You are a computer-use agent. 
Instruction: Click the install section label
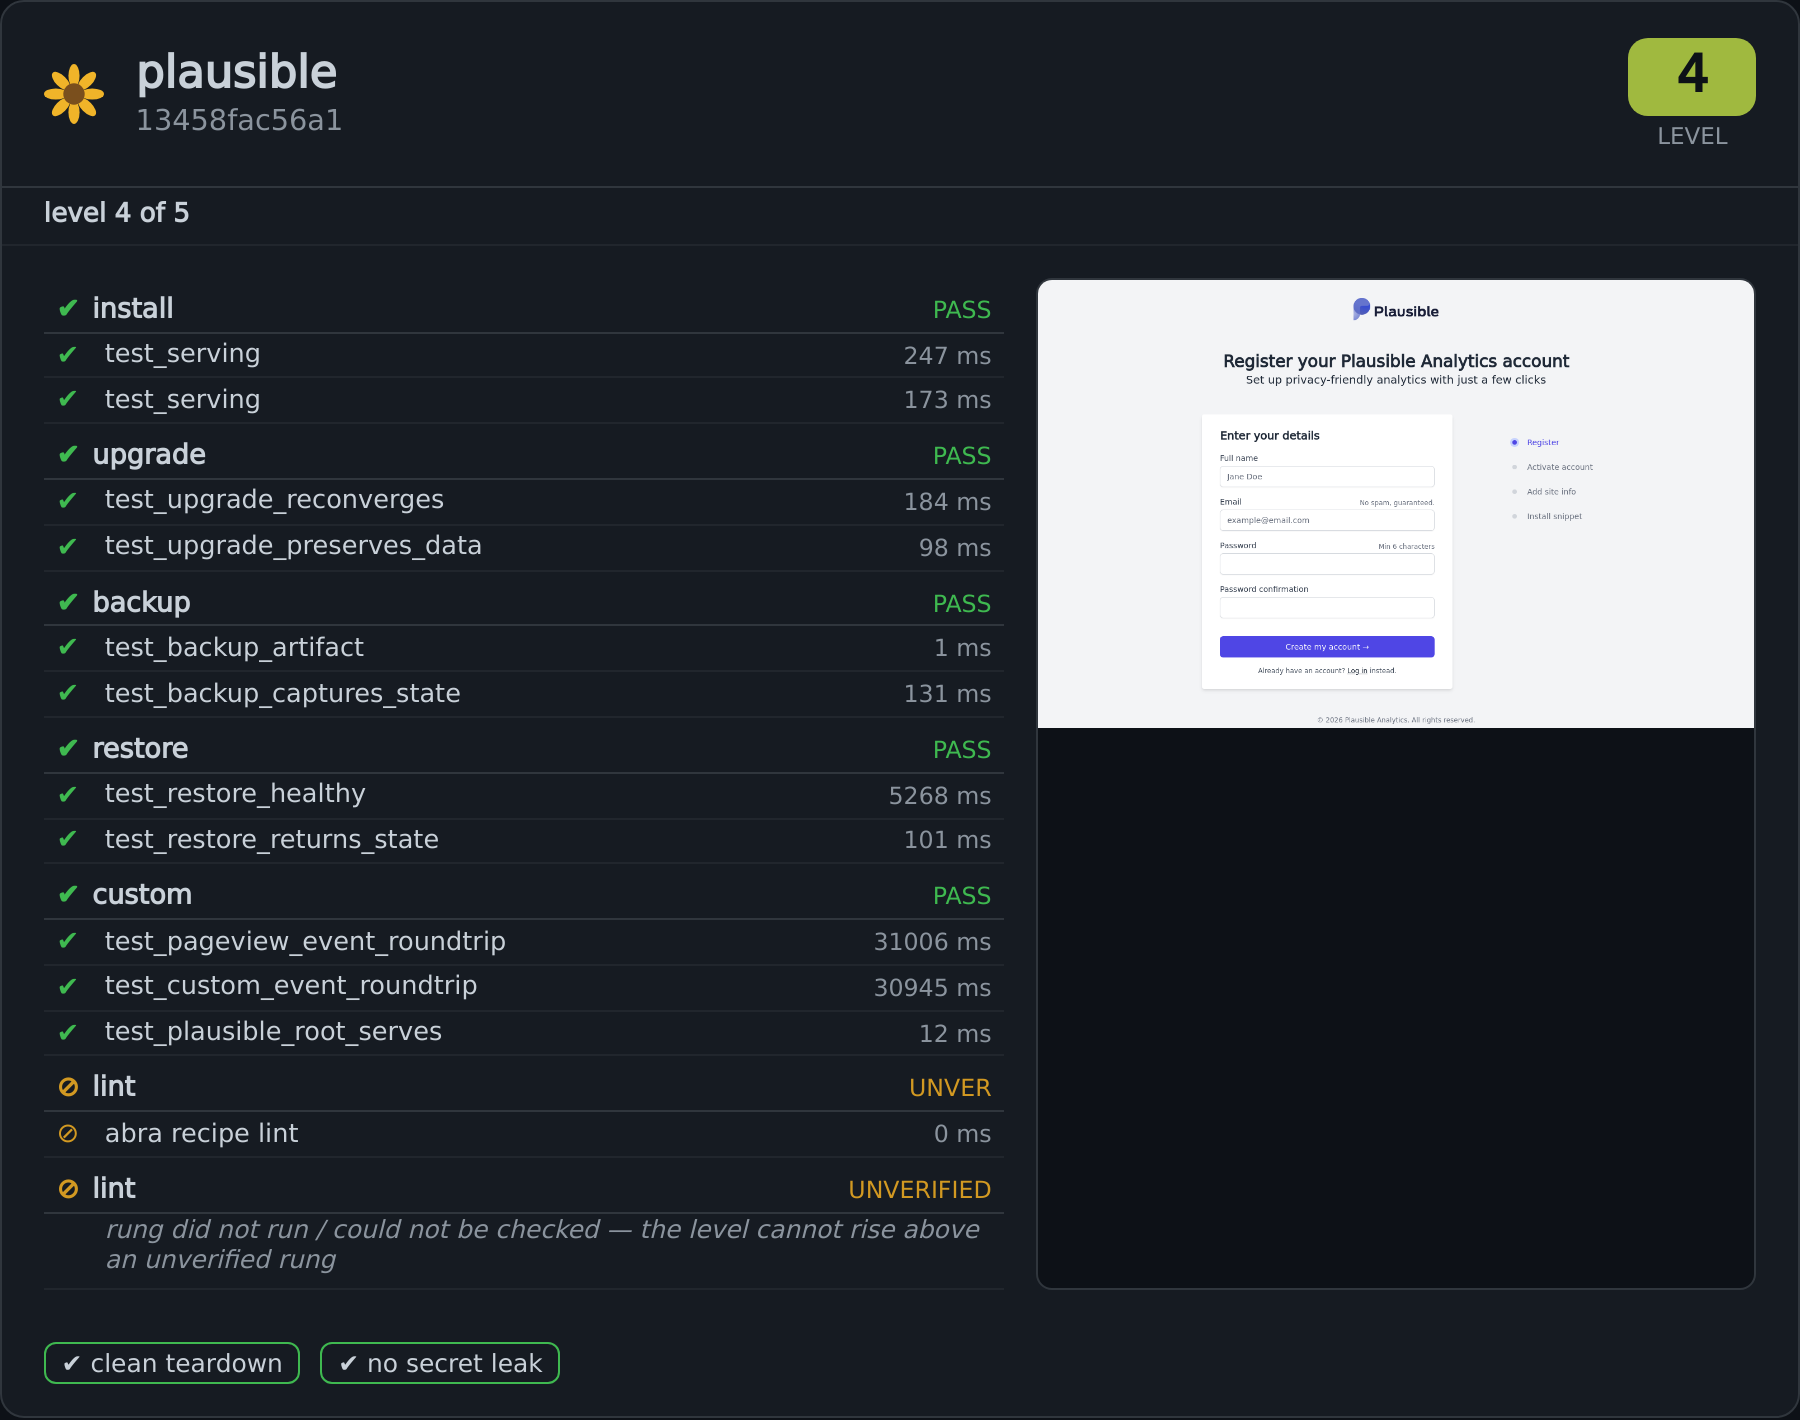[x=133, y=308]
